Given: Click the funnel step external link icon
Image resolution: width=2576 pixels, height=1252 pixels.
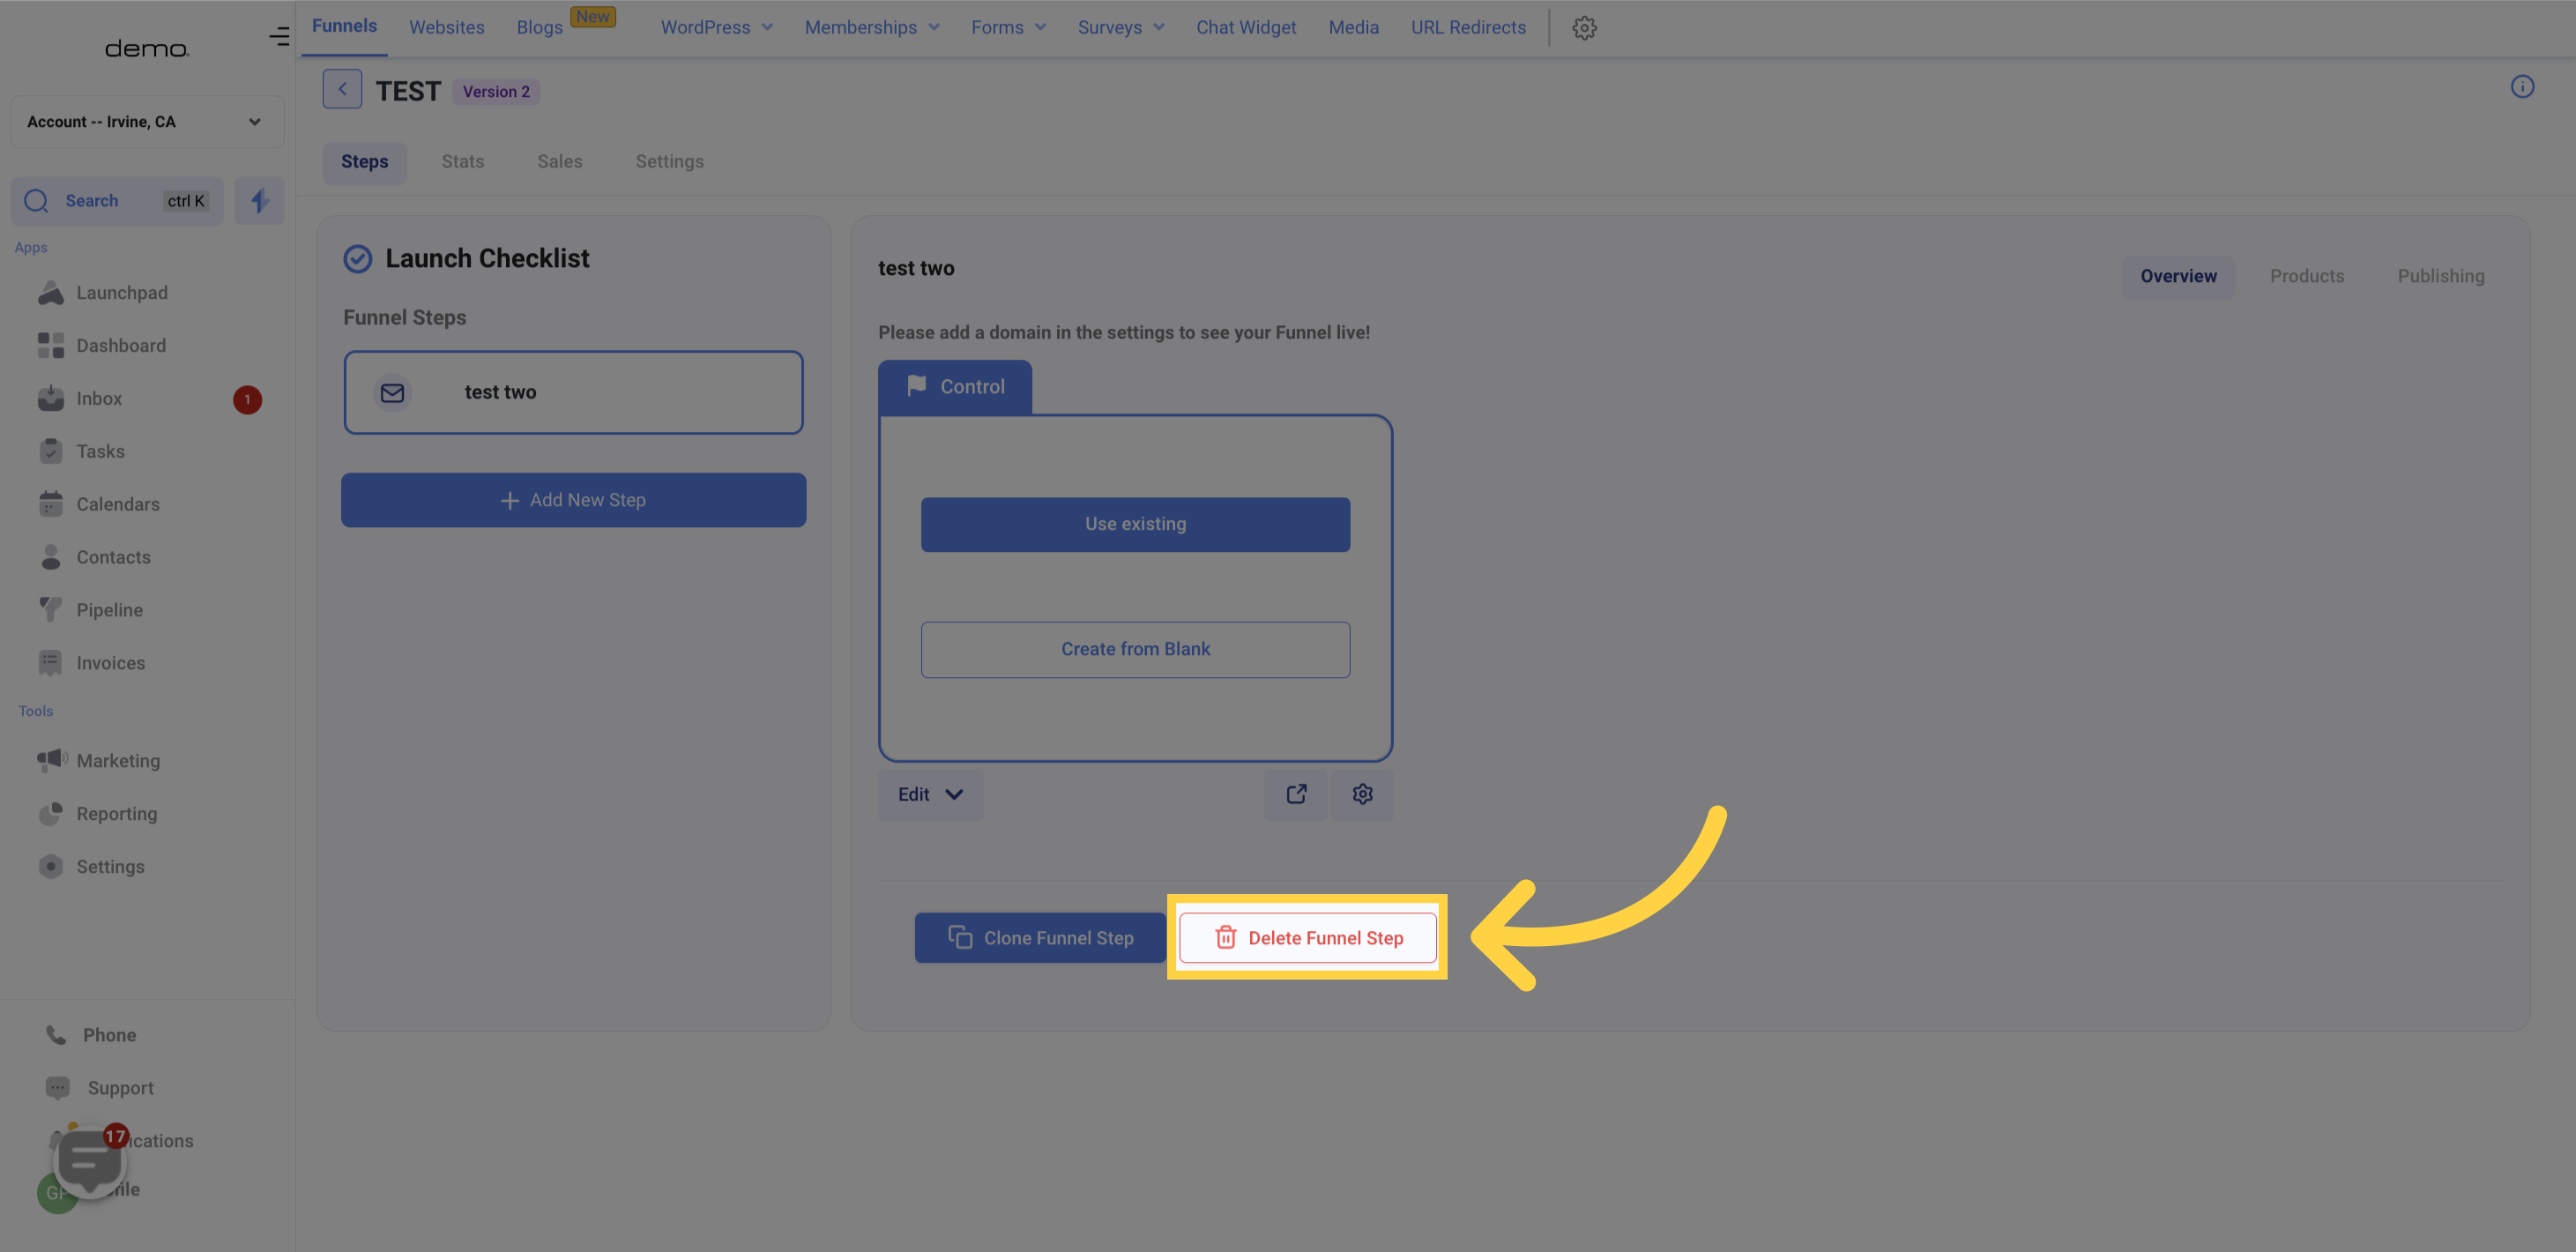Looking at the screenshot, I should point(1296,795).
